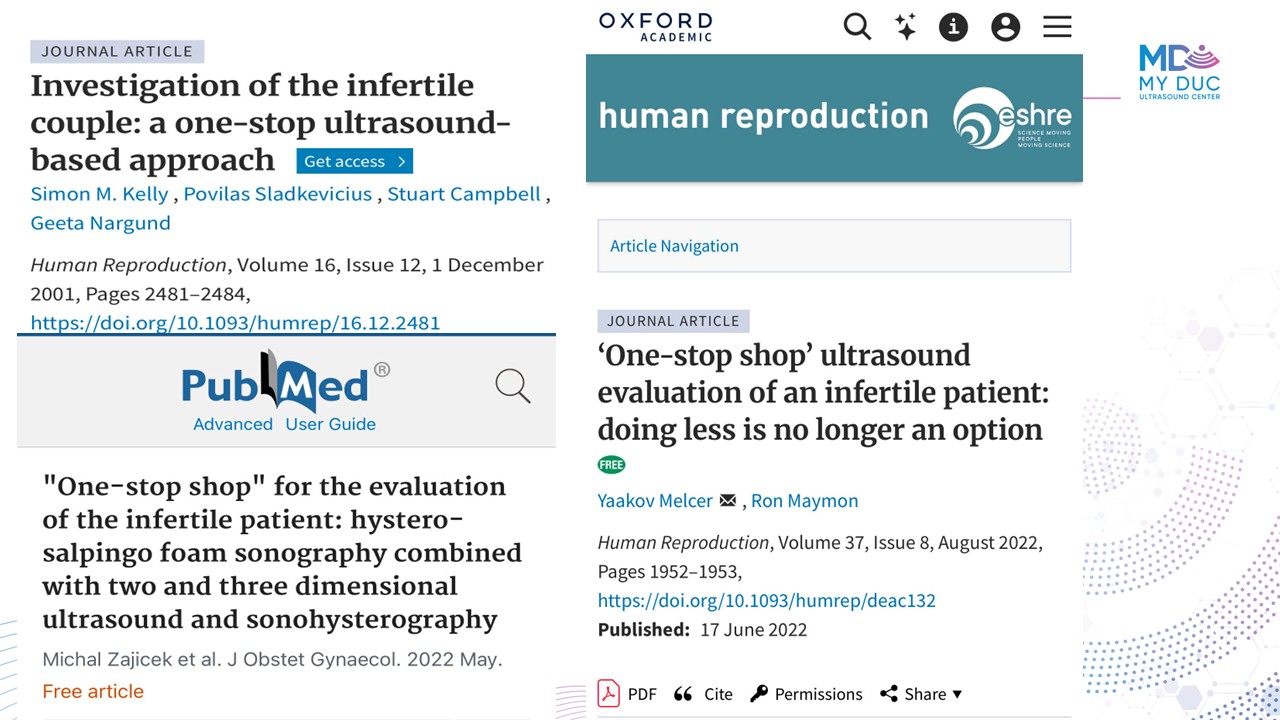Click the Get access button

[x=354, y=161]
